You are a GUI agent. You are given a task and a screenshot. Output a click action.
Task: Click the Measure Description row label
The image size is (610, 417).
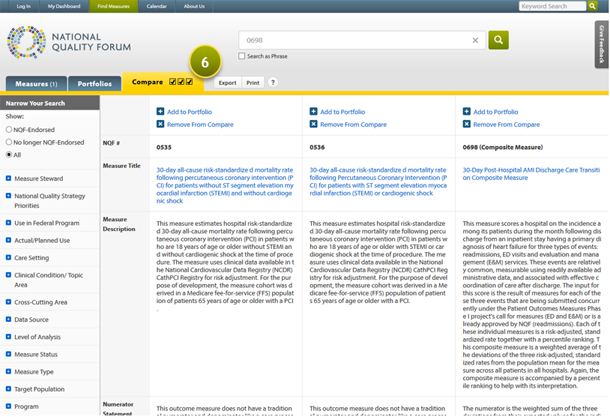click(x=119, y=224)
